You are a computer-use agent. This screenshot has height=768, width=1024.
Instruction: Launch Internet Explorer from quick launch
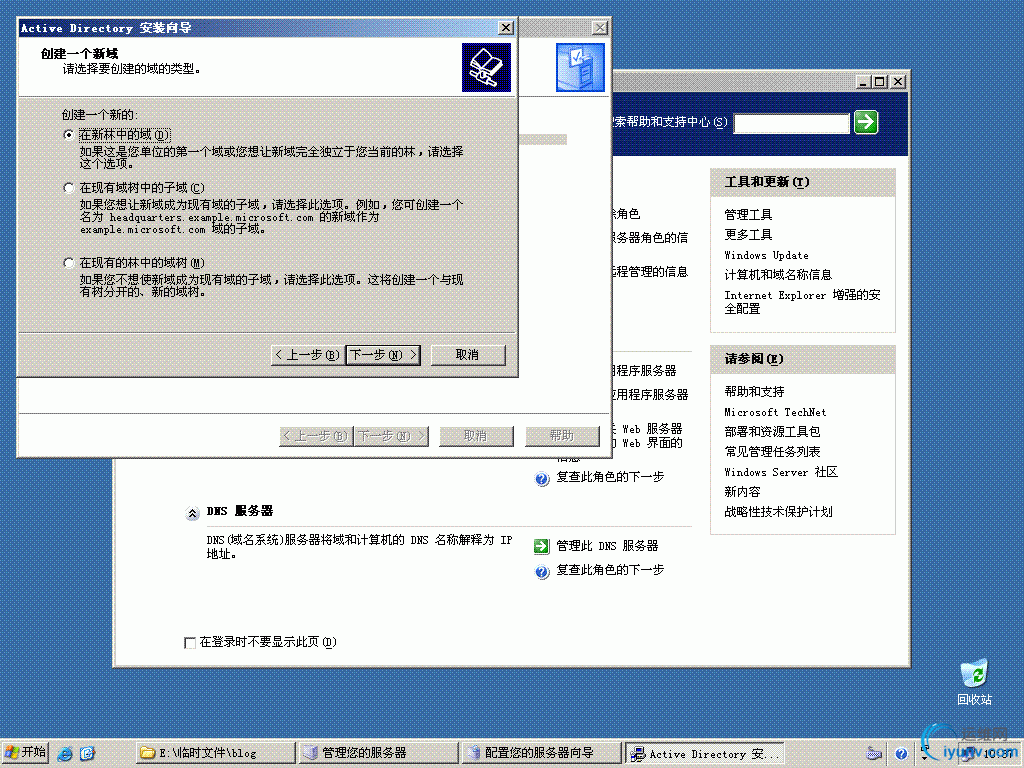[x=65, y=753]
